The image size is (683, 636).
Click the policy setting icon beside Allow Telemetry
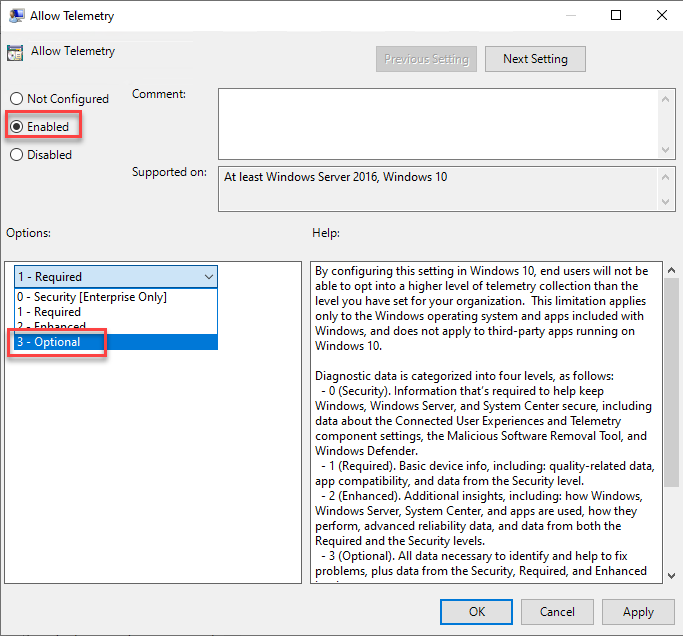point(15,53)
